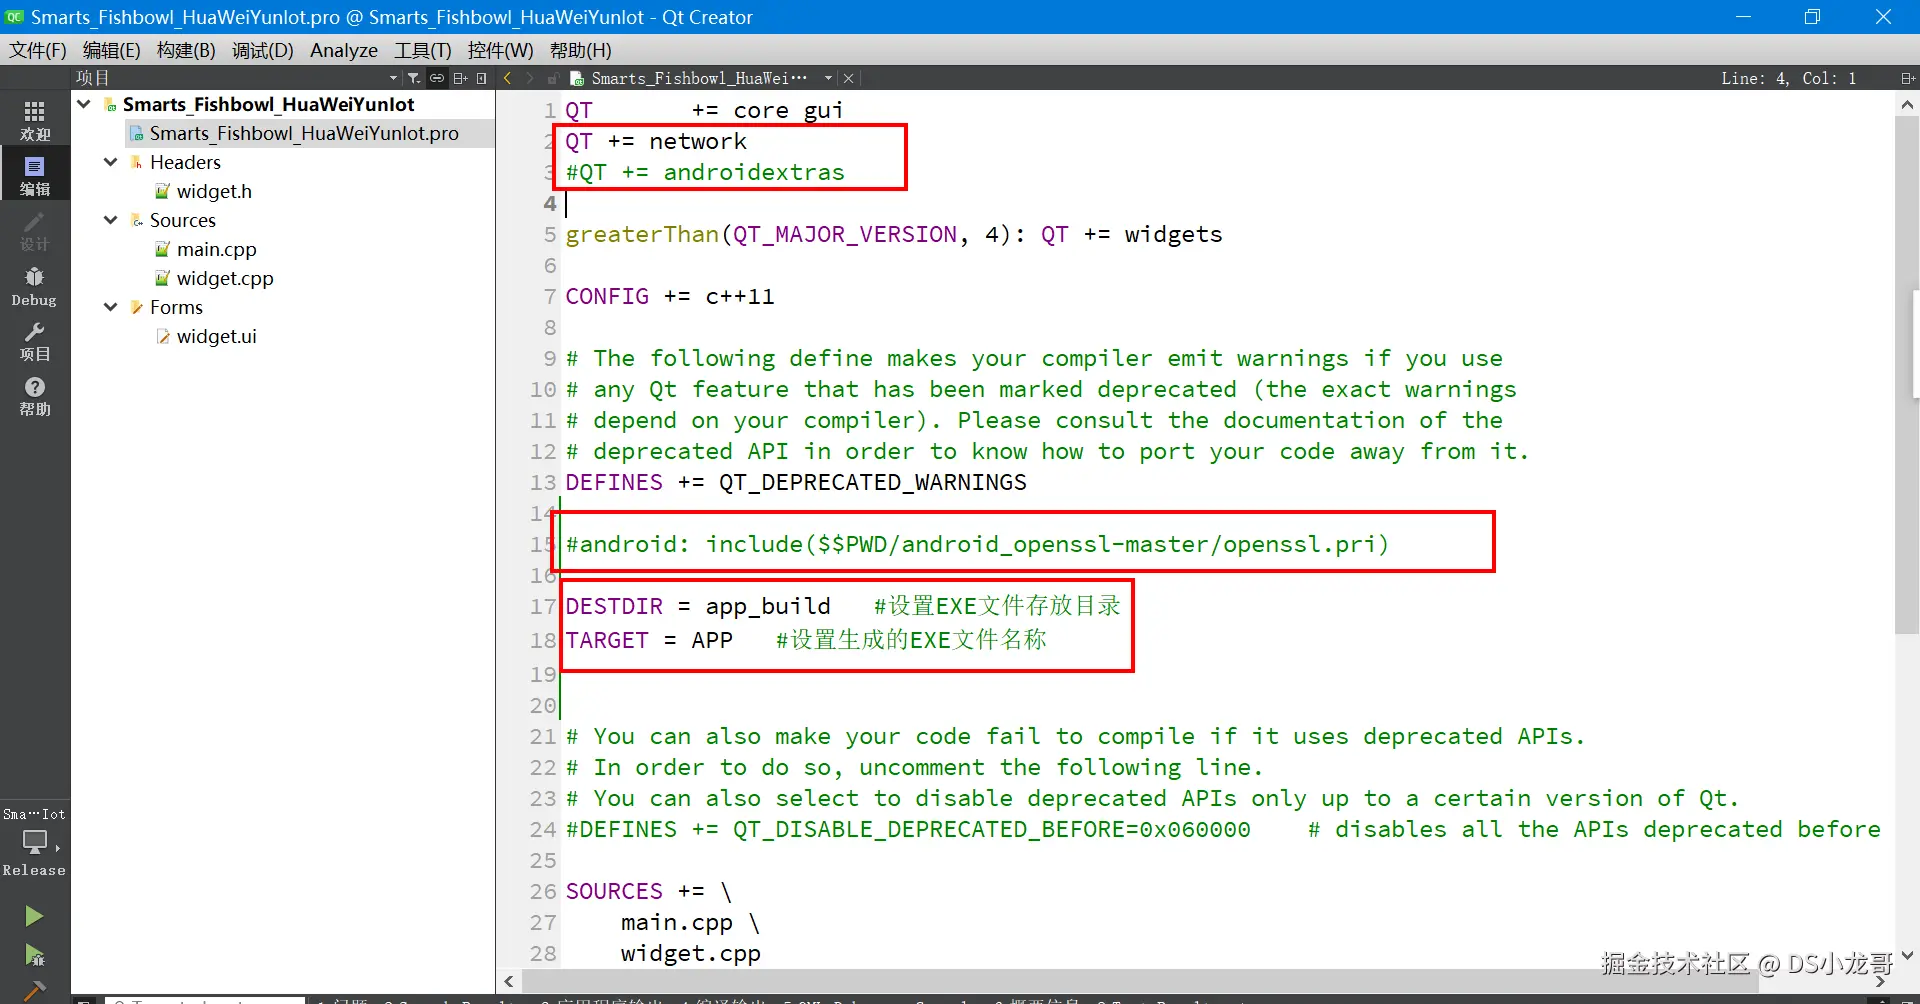Click the 'DESTDIR = app_build' line
Image resolution: width=1920 pixels, height=1004 pixels.
[843, 606]
